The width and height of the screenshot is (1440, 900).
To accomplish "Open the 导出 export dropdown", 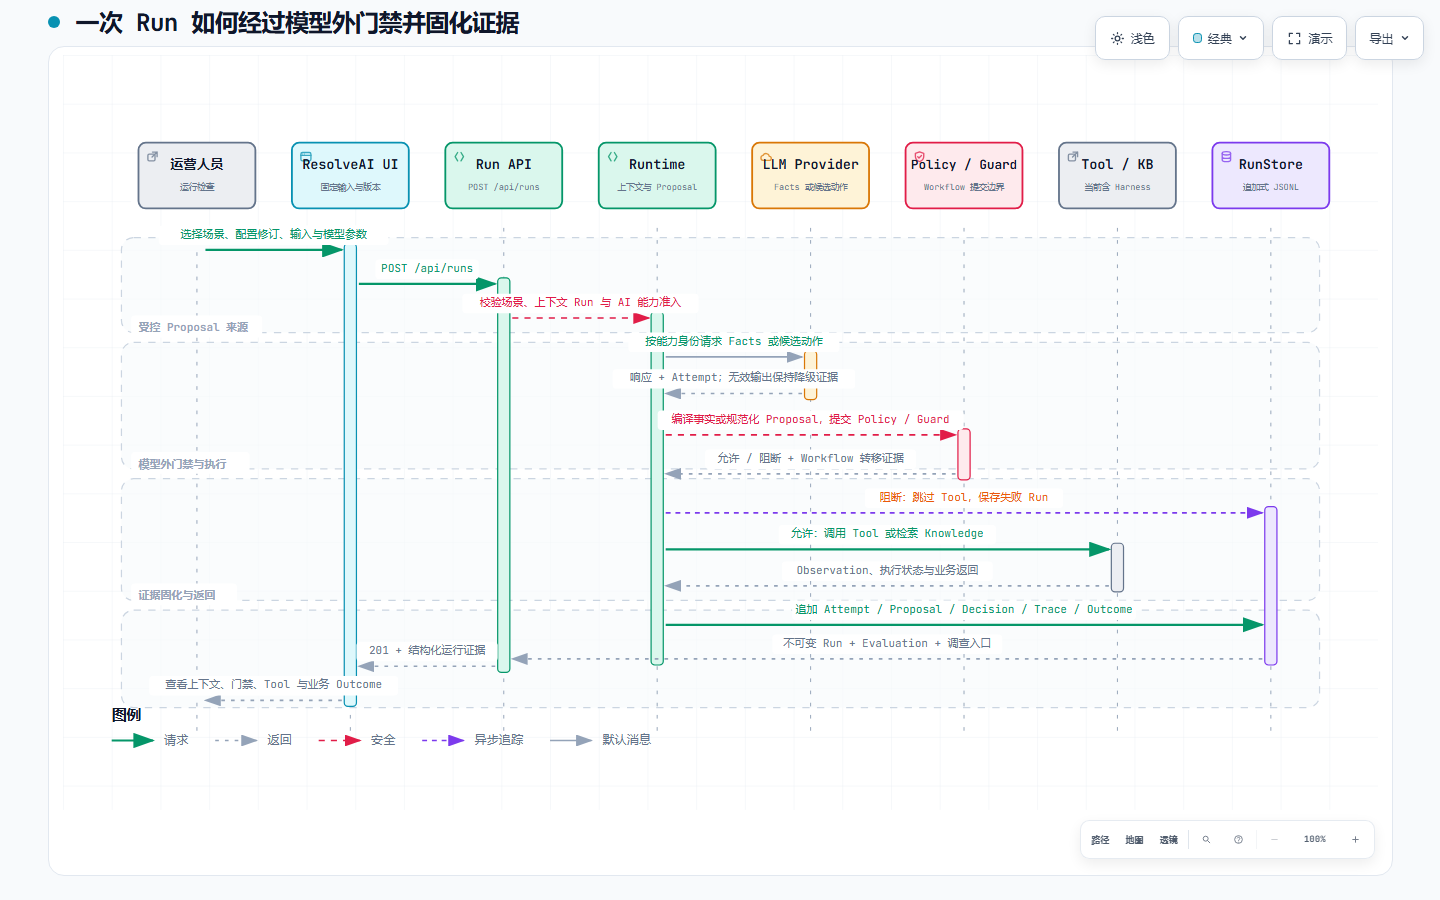I will (x=1389, y=38).
